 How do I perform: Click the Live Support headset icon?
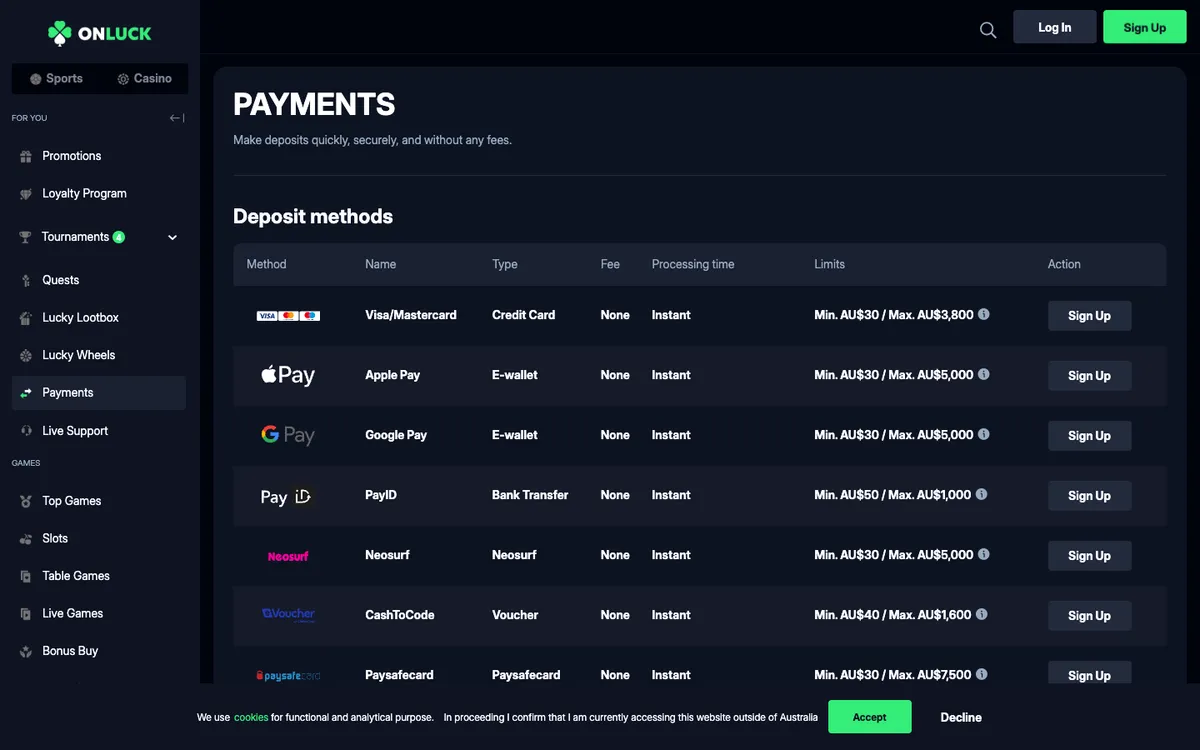(26, 431)
